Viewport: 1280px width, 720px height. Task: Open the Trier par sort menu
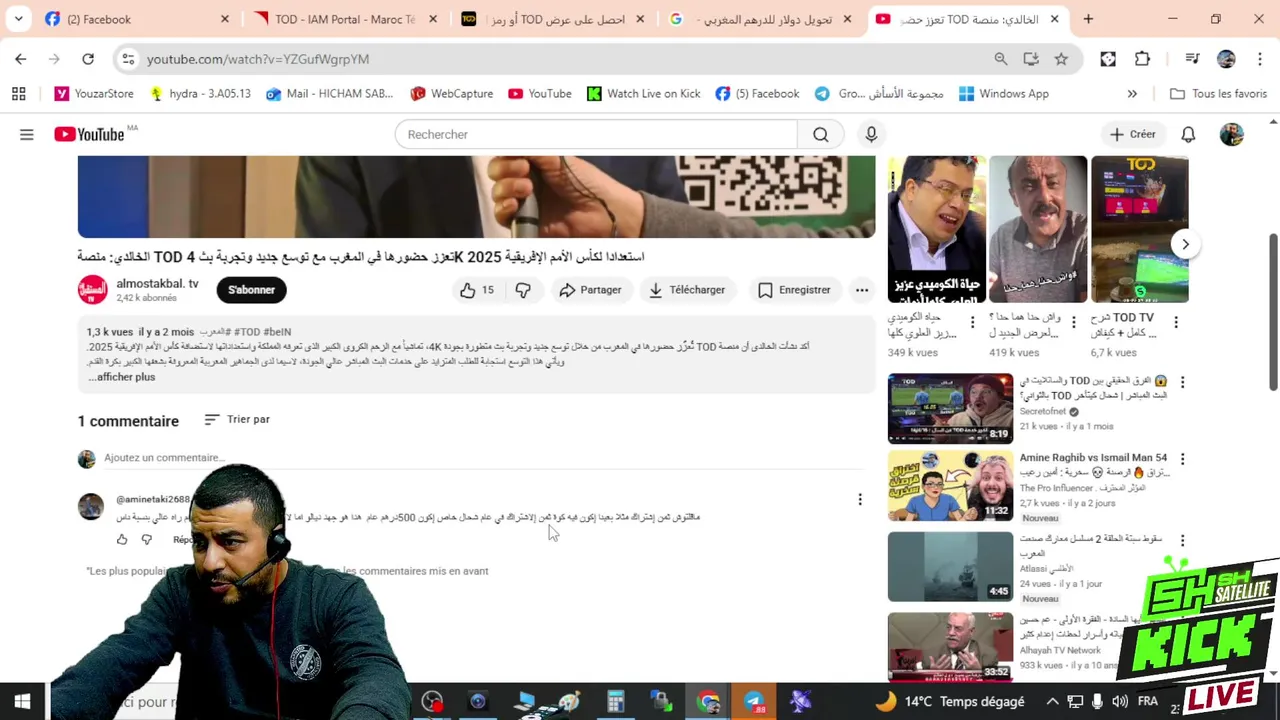(x=237, y=420)
